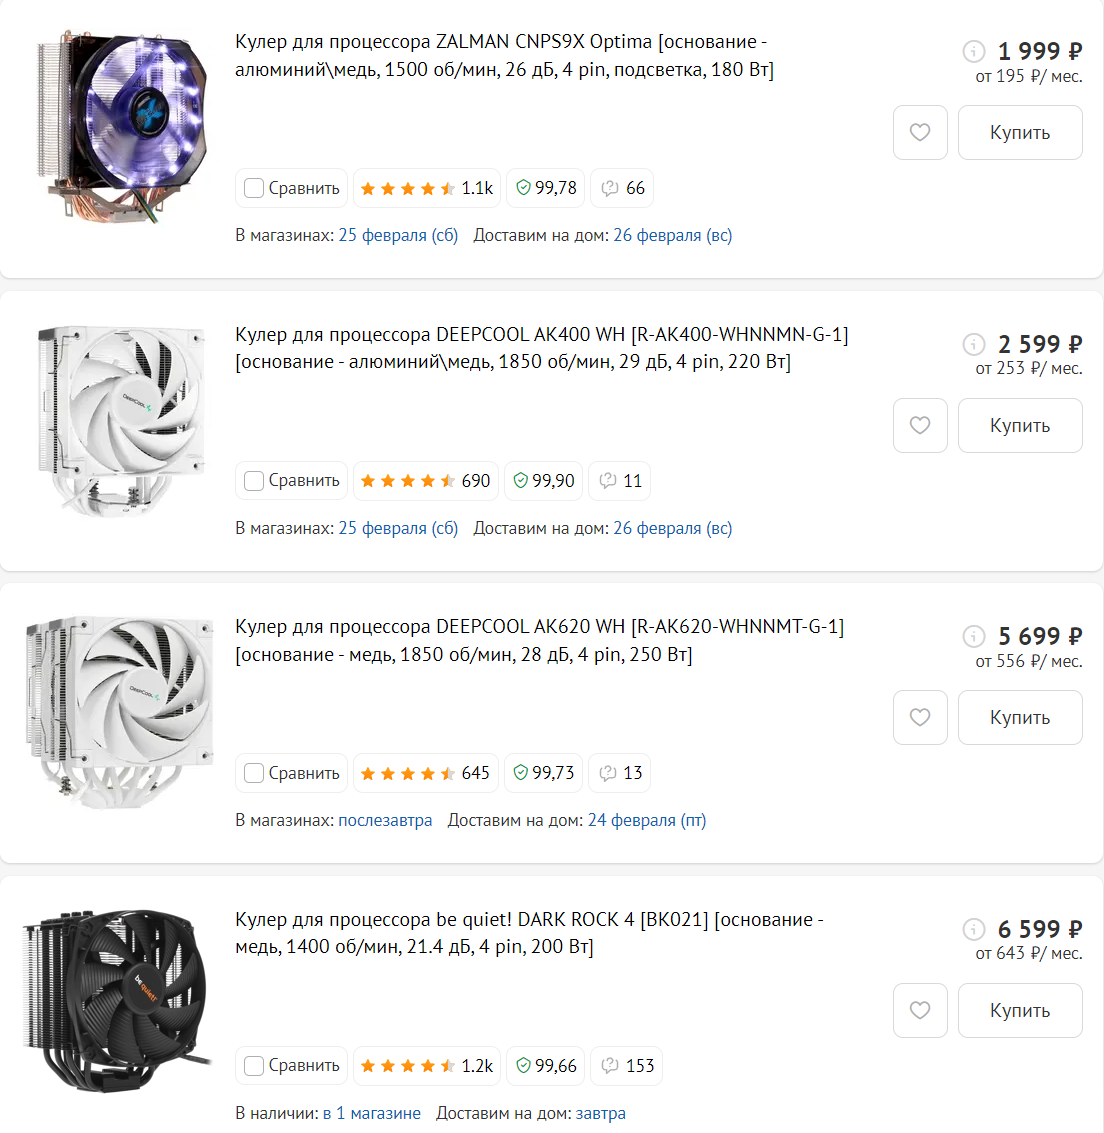Favorite the DEEPCOOL AK620 WH cooler
The height and width of the screenshot is (1133, 1104).
pyautogui.click(x=920, y=717)
